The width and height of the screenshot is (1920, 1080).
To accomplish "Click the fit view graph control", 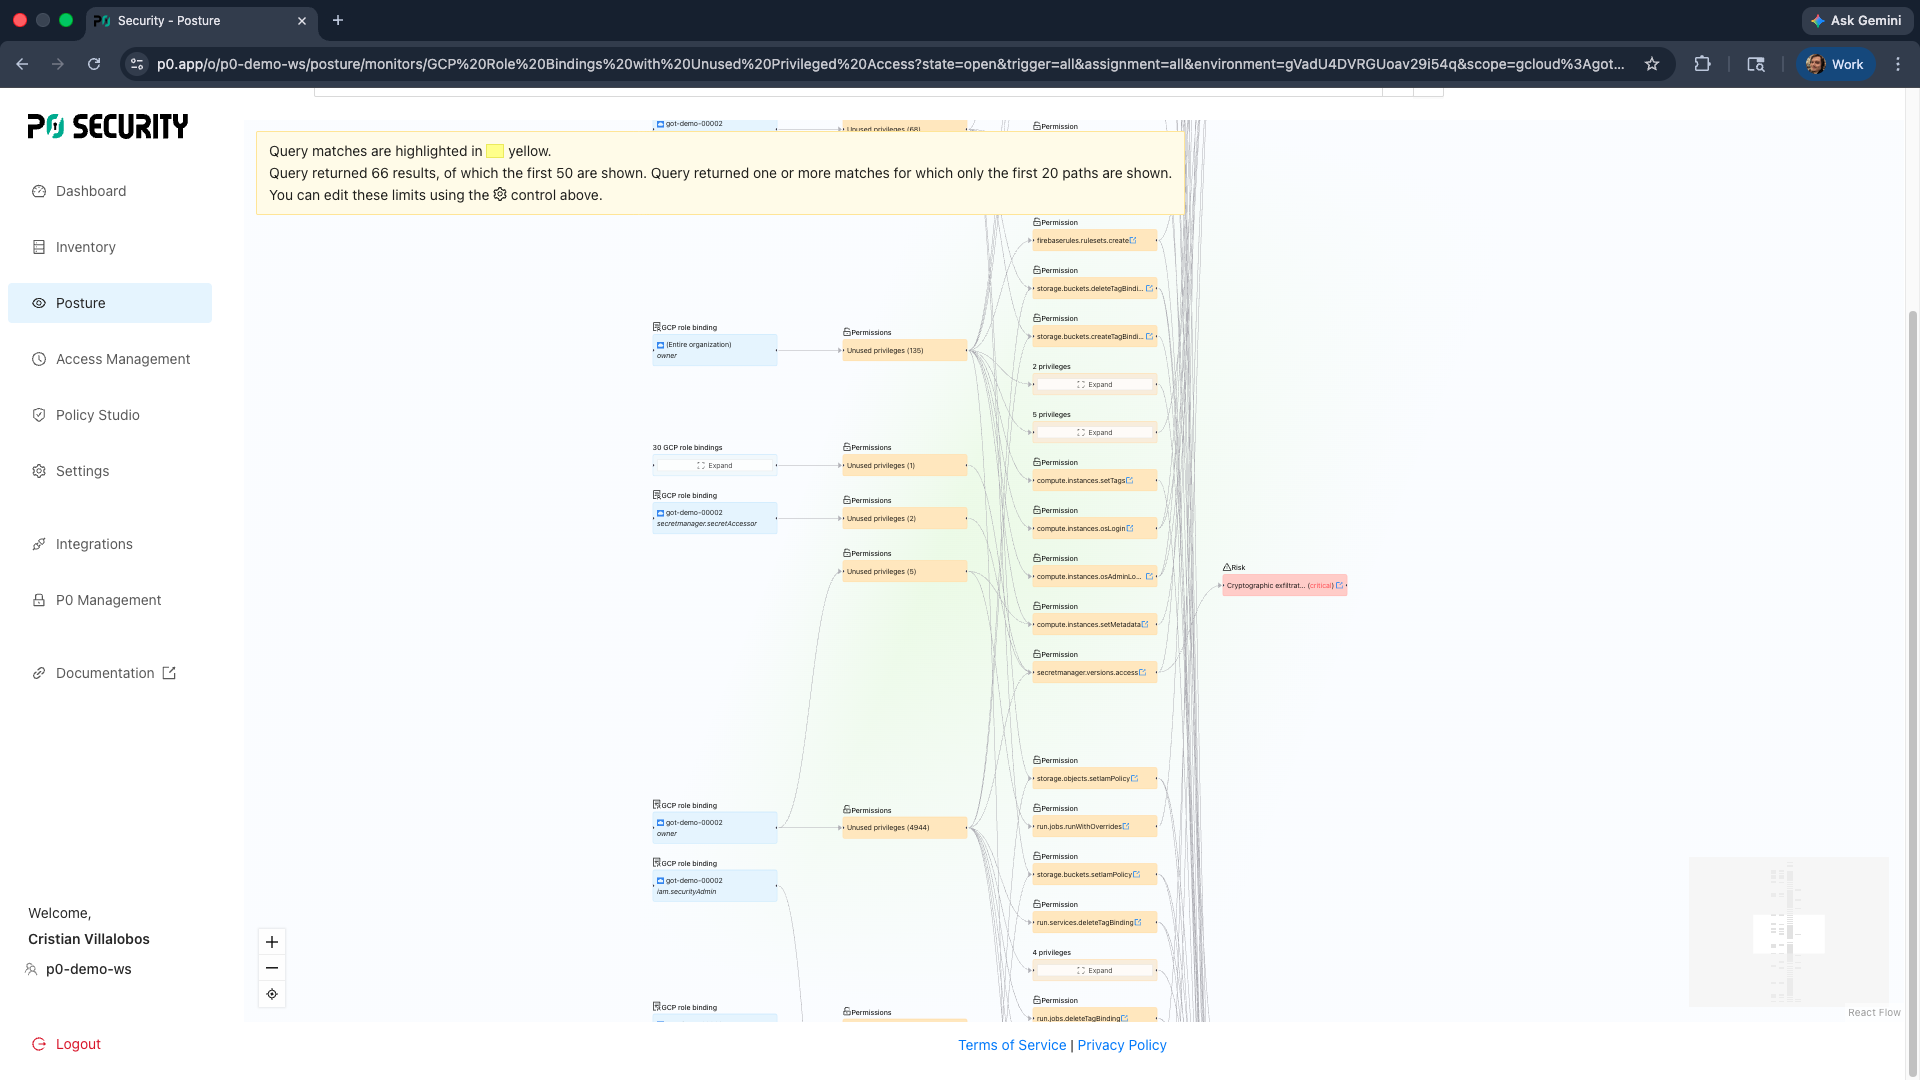I will coord(272,994).
